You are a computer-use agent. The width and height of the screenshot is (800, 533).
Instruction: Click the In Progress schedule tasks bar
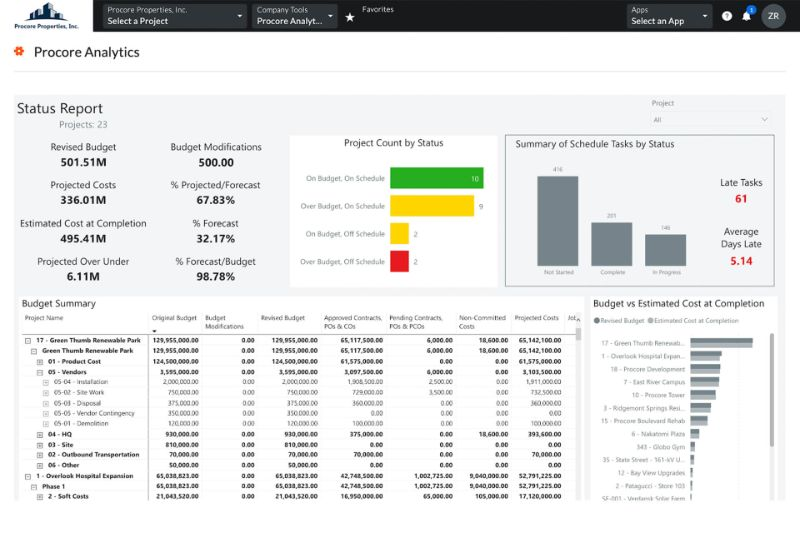pos(666,250)
